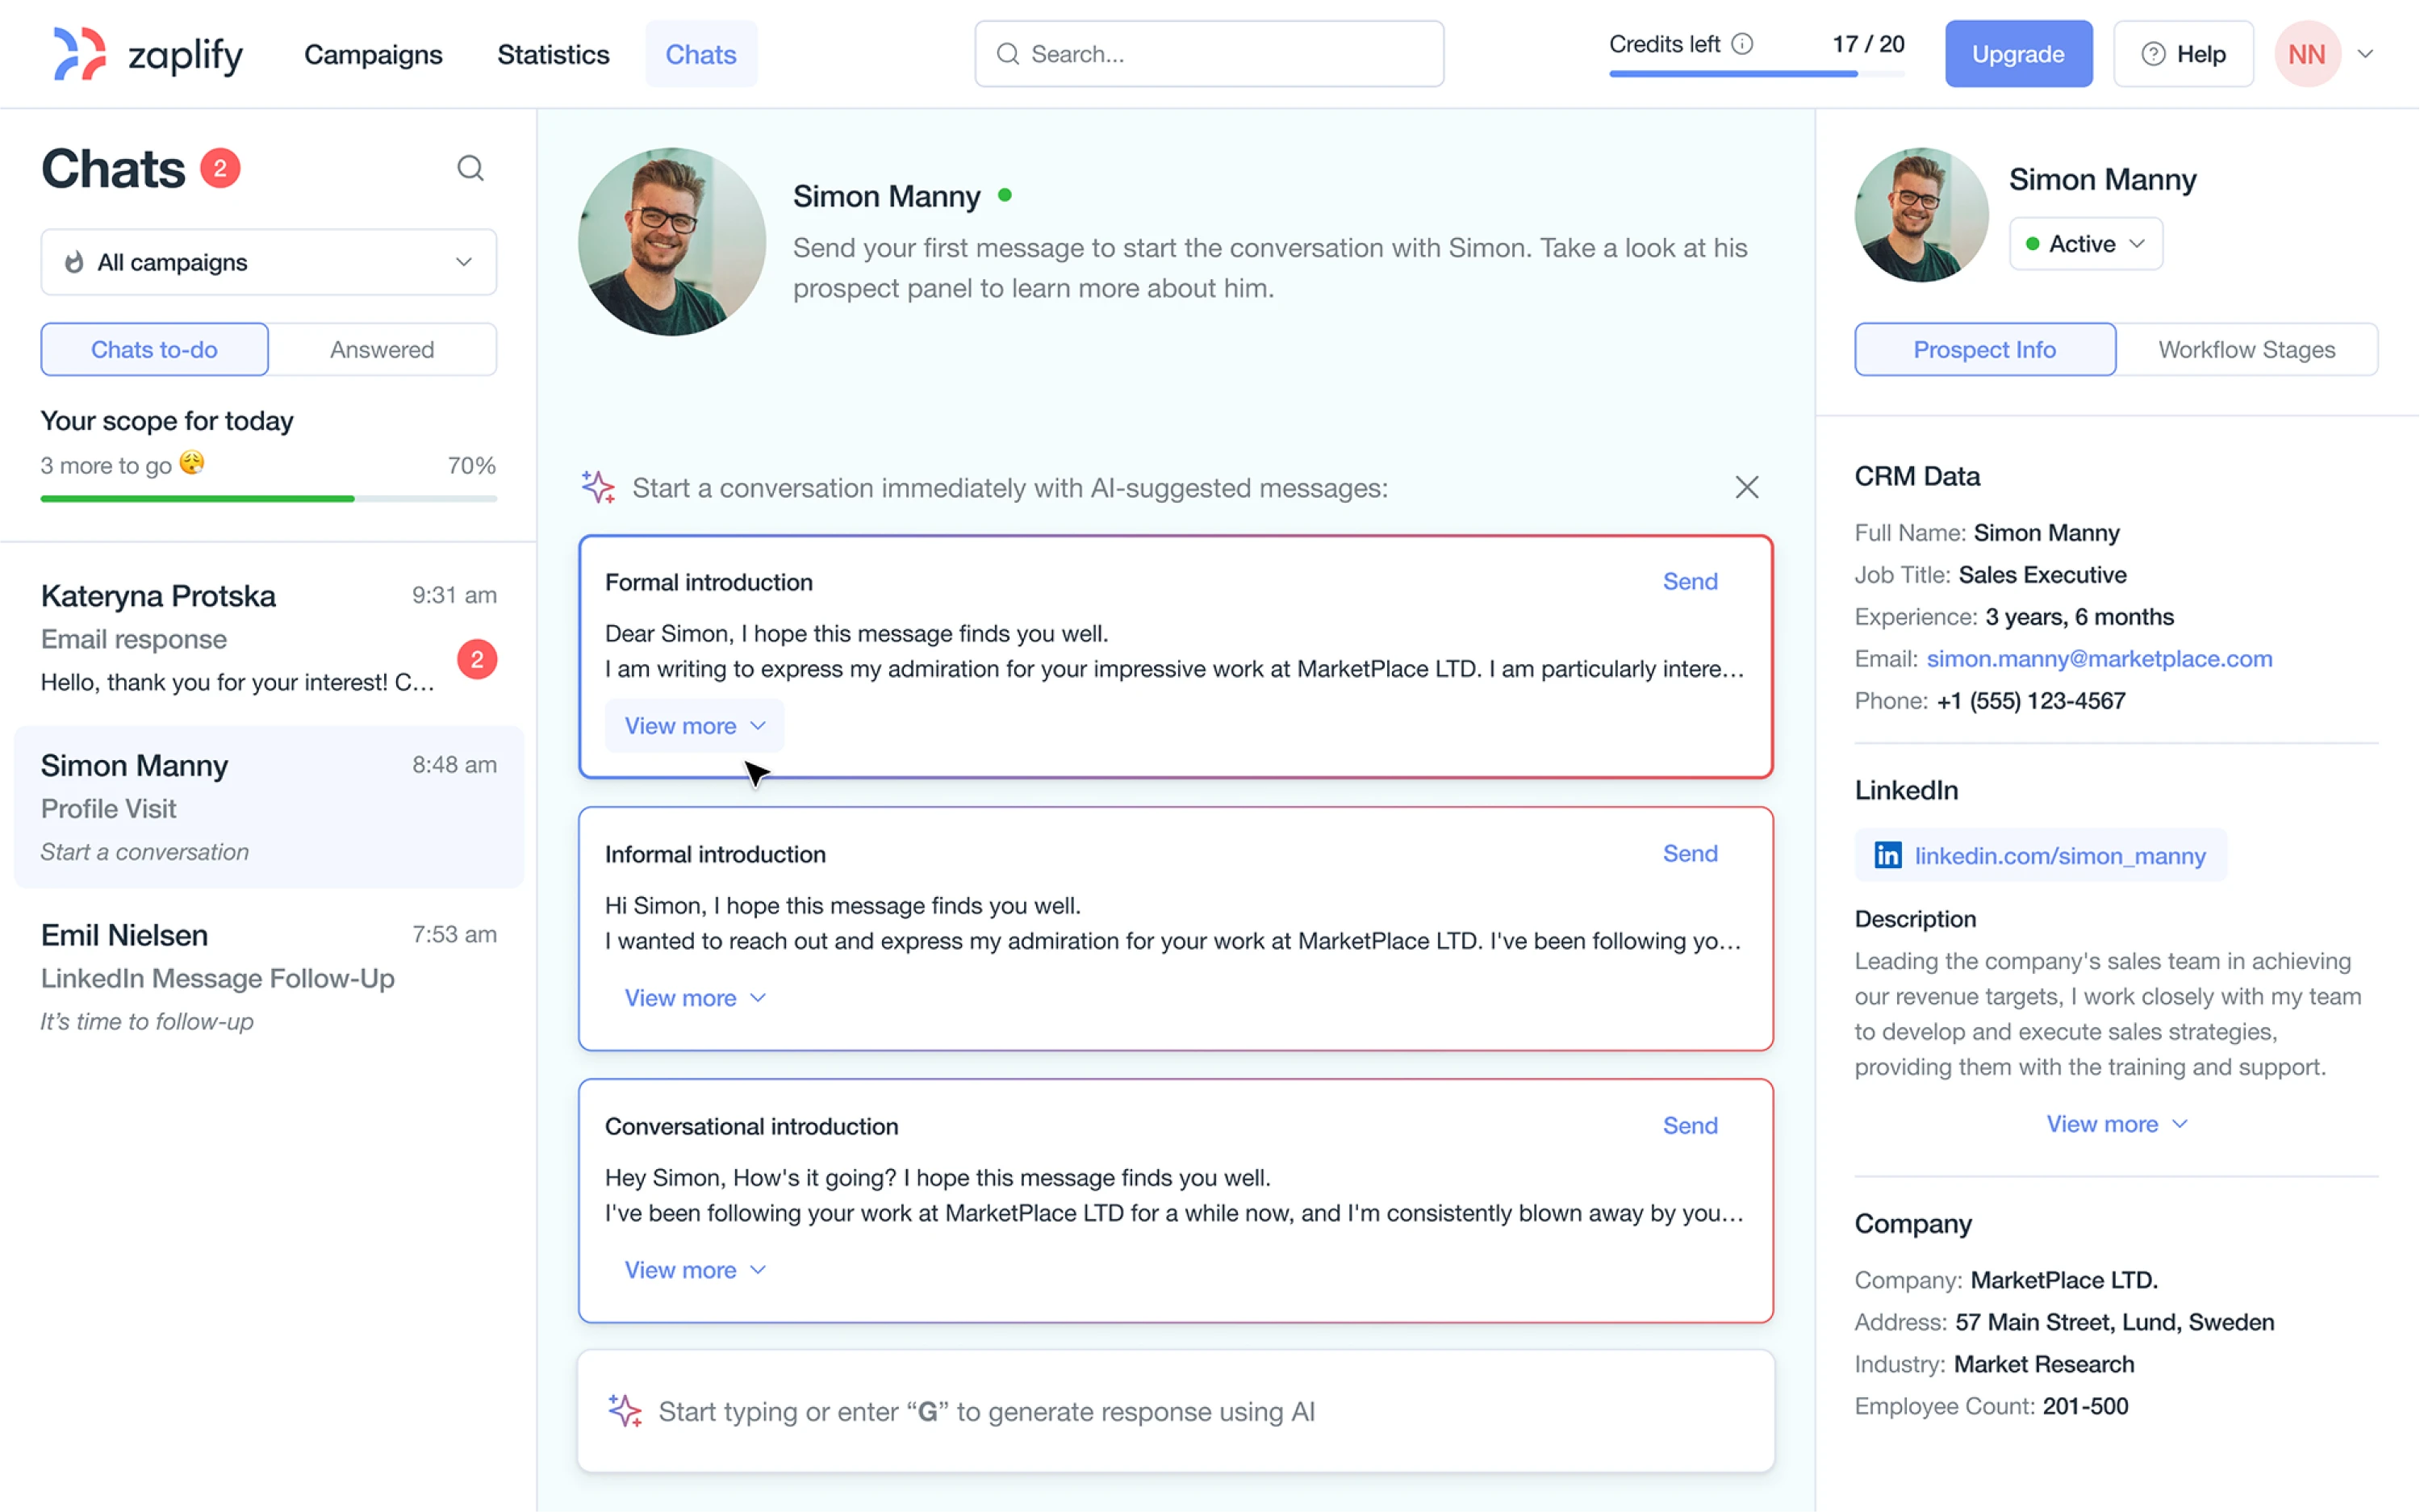Dismiss the AI-suggested messages banner
This screenshot has height=1512, width=2420.
(x=1746, y=487)
